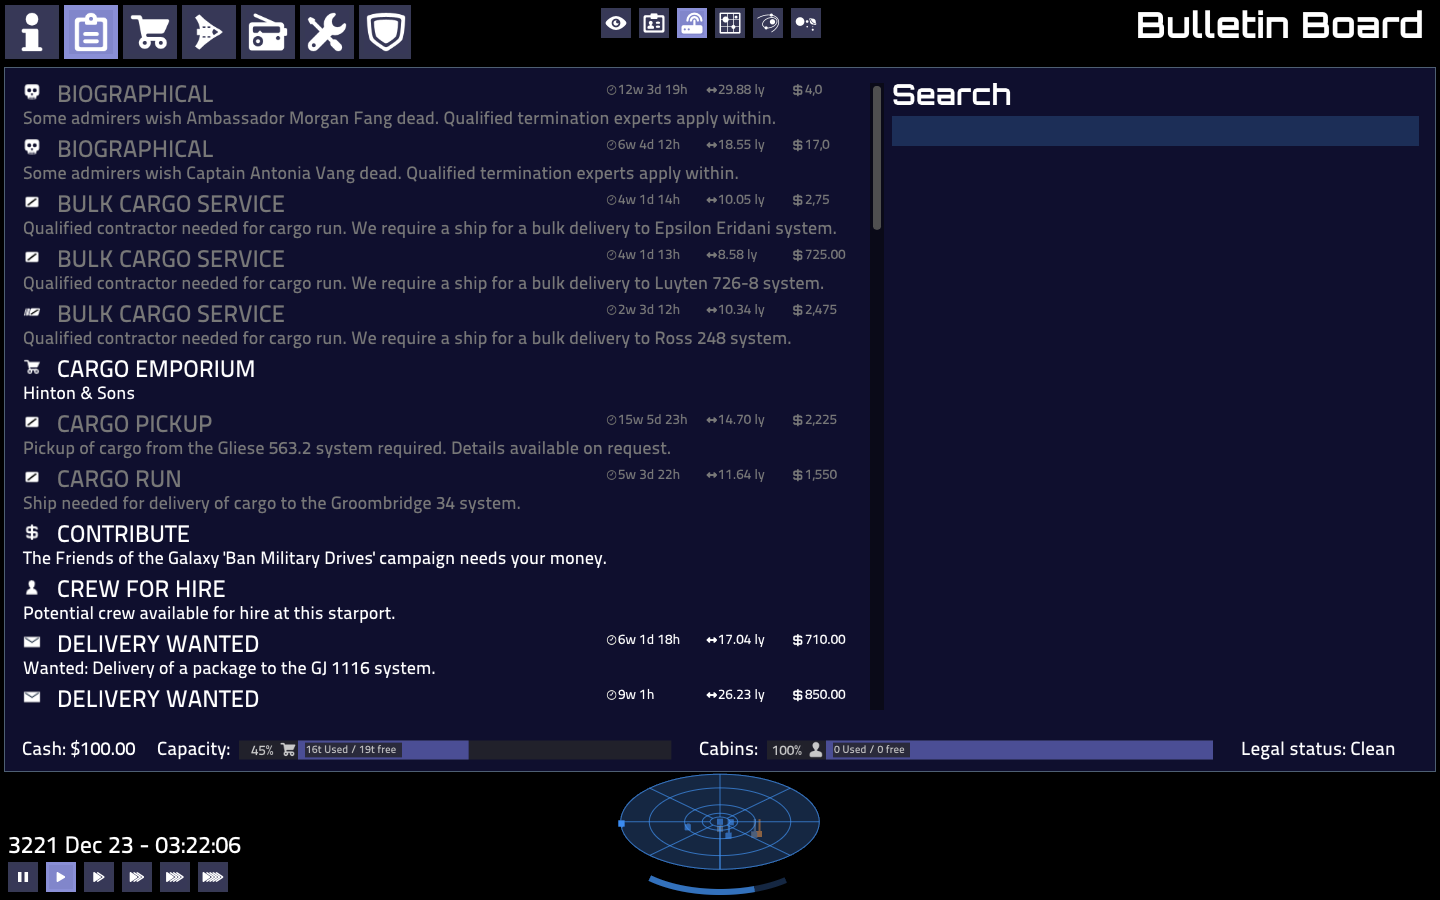Pause the game time
1440x900 pixels.
(23, 877)
